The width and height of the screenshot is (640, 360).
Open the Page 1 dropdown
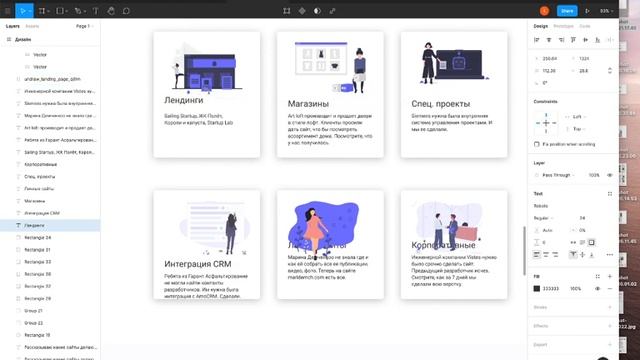tap(85, 26)
